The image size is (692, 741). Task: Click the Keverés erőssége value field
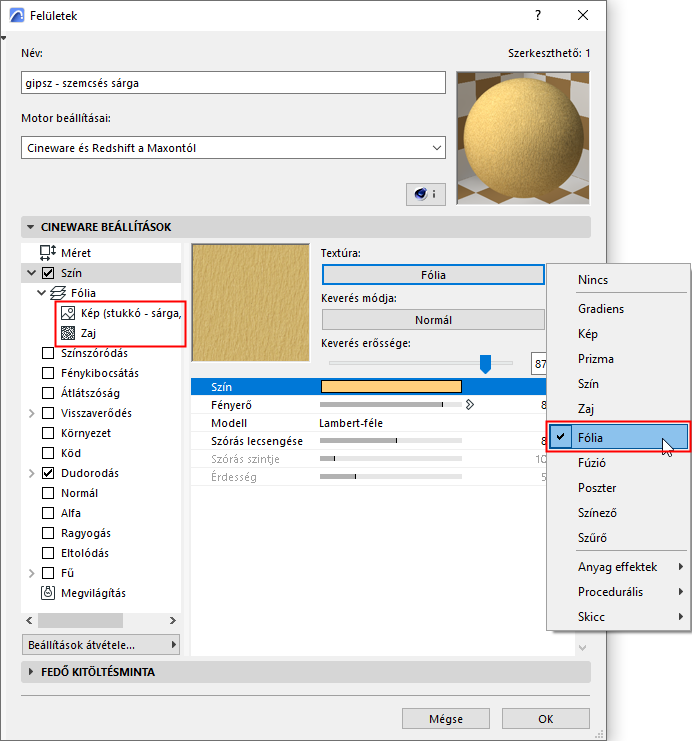[539, 364]
